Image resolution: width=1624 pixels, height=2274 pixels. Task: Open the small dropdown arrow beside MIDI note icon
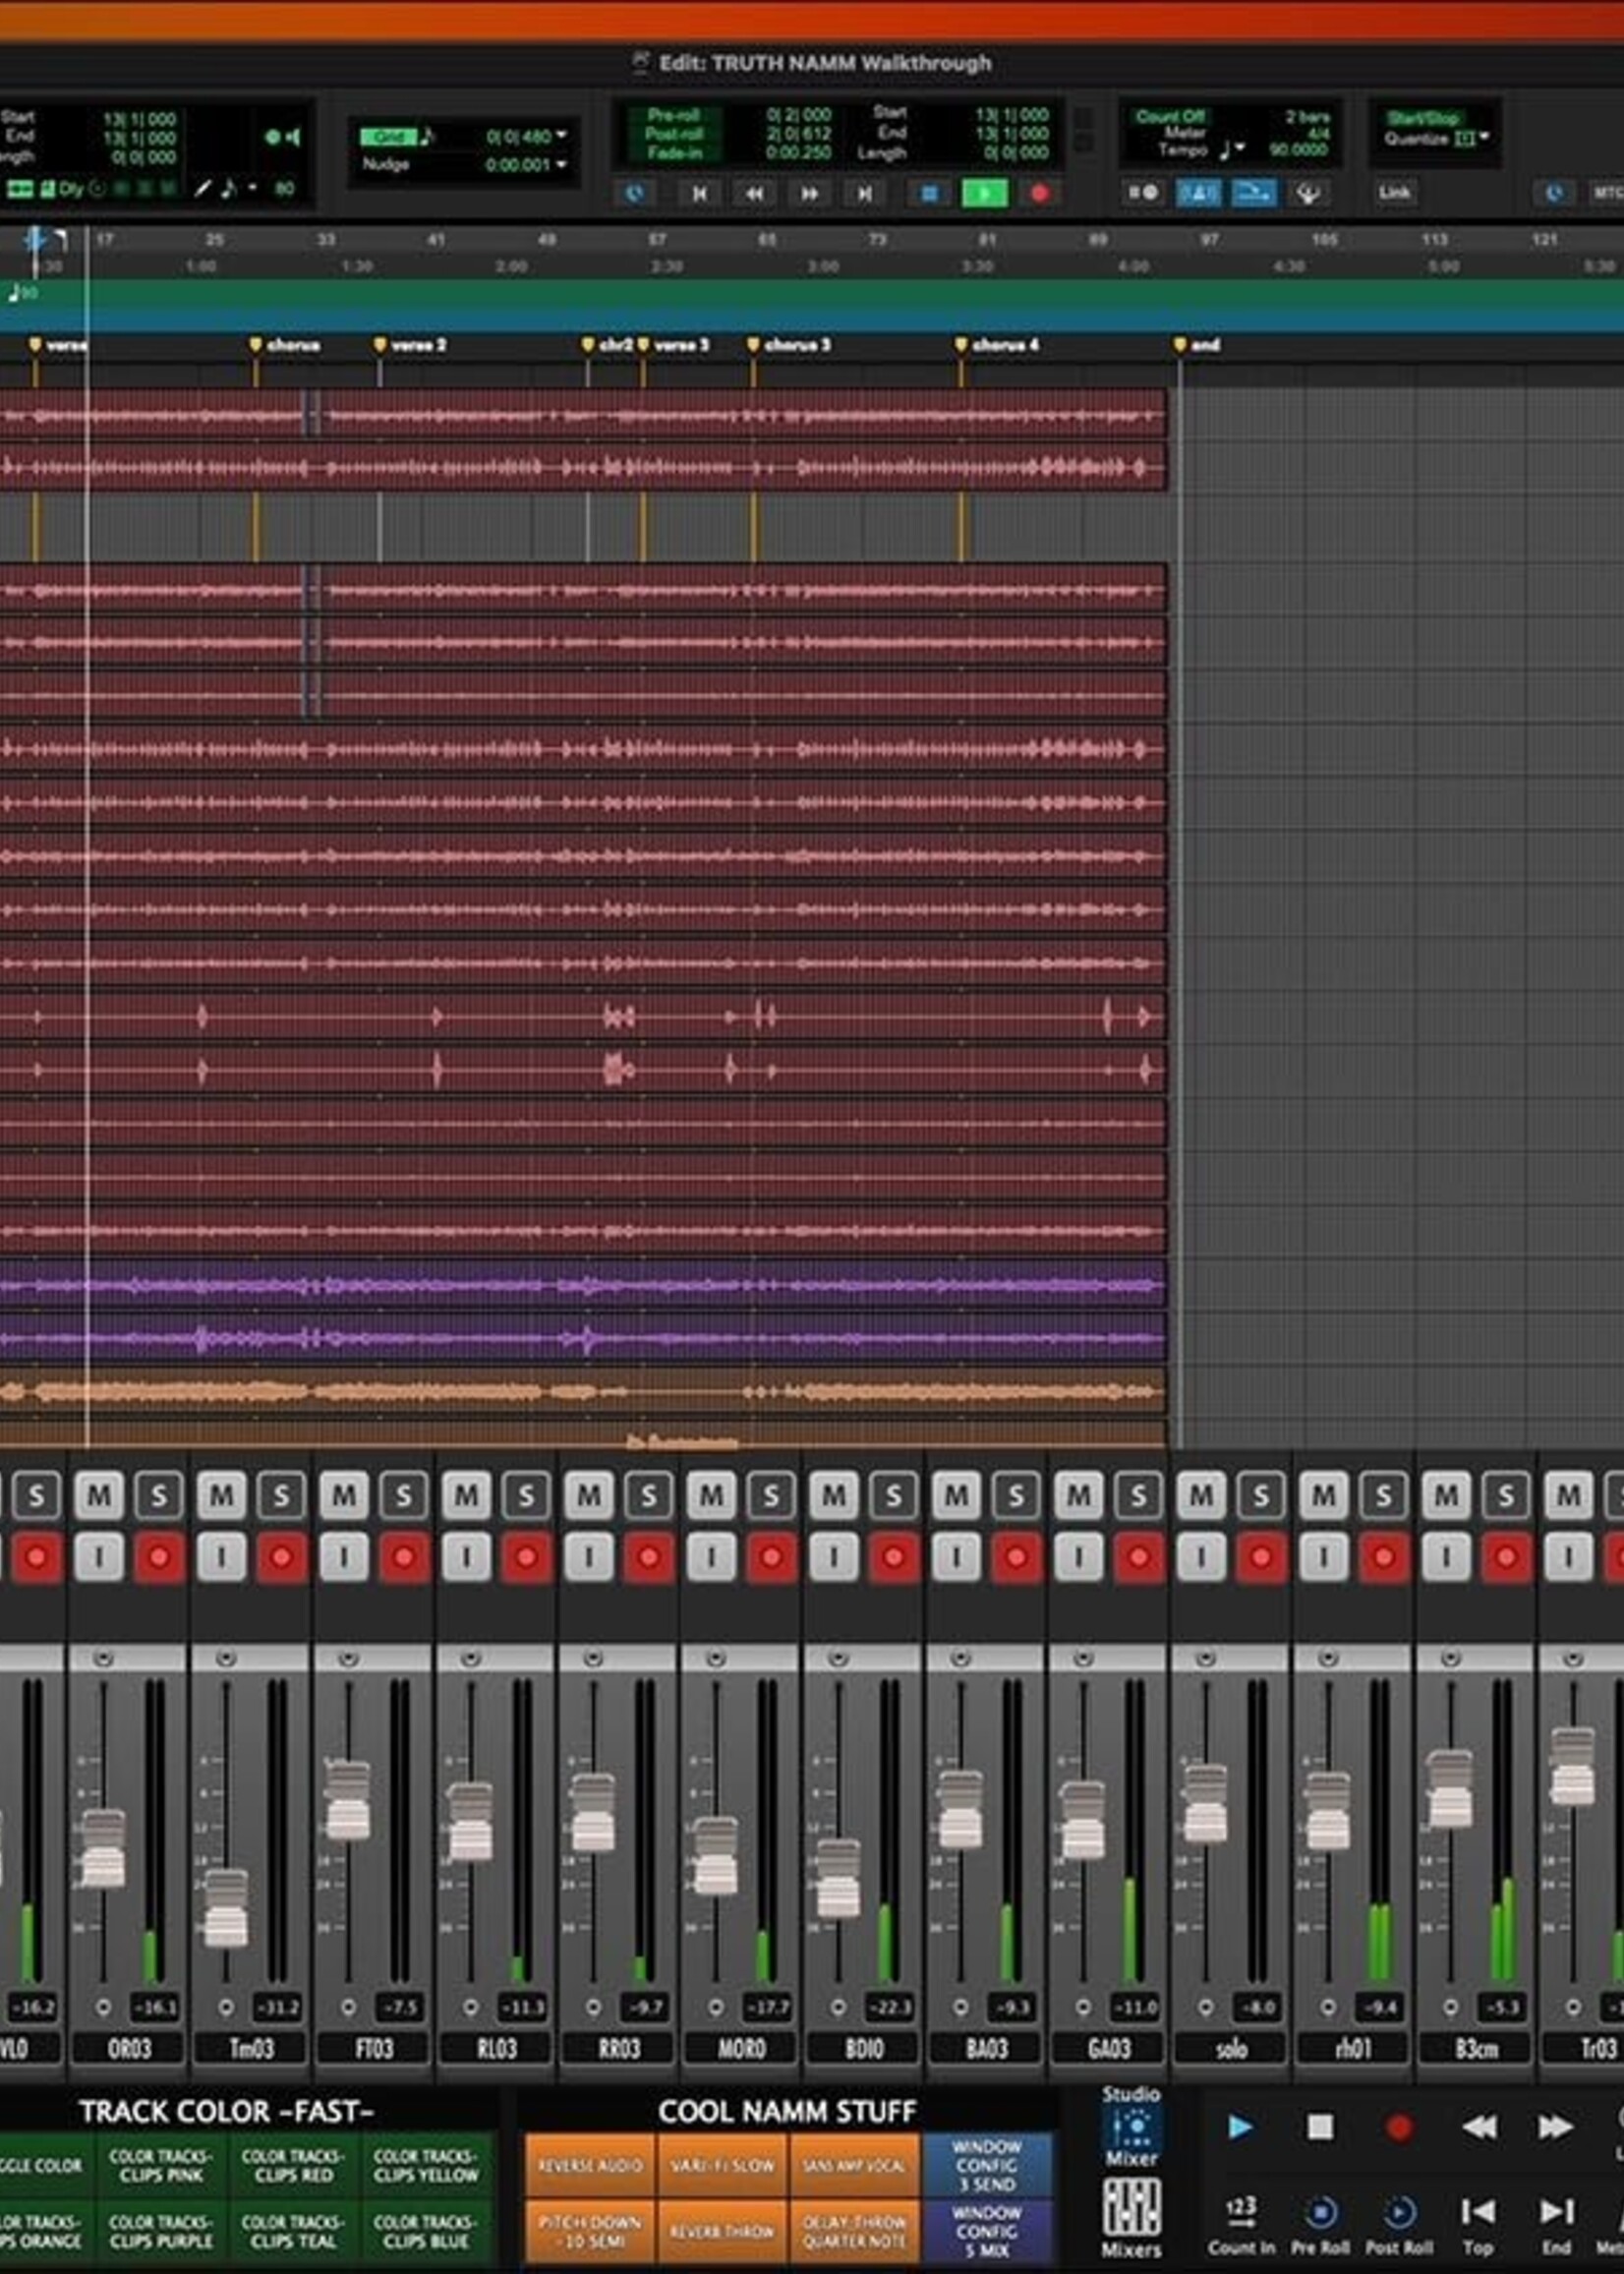pos(251,188)
